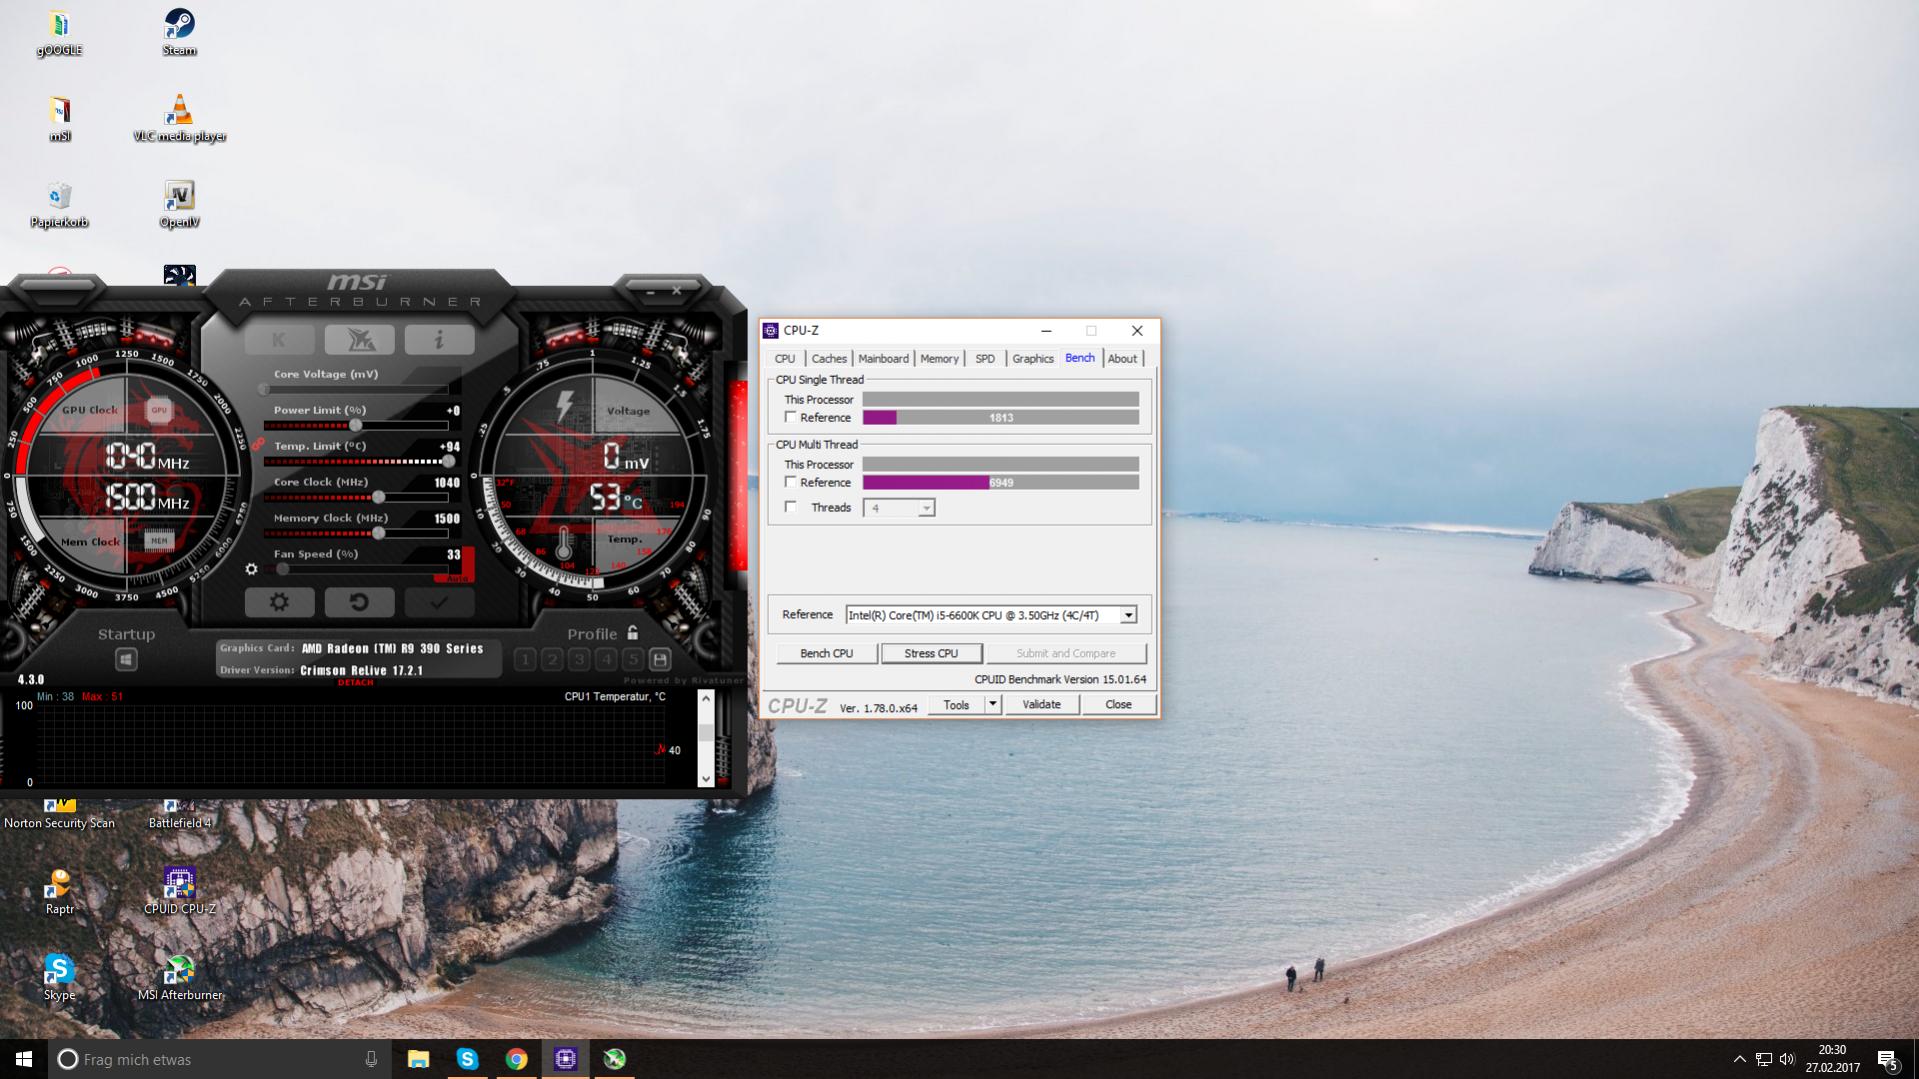Click the Stress CPU button
Image resolution: width=1919 pixels, height=1079 pixels.
[x=931, y=653]
